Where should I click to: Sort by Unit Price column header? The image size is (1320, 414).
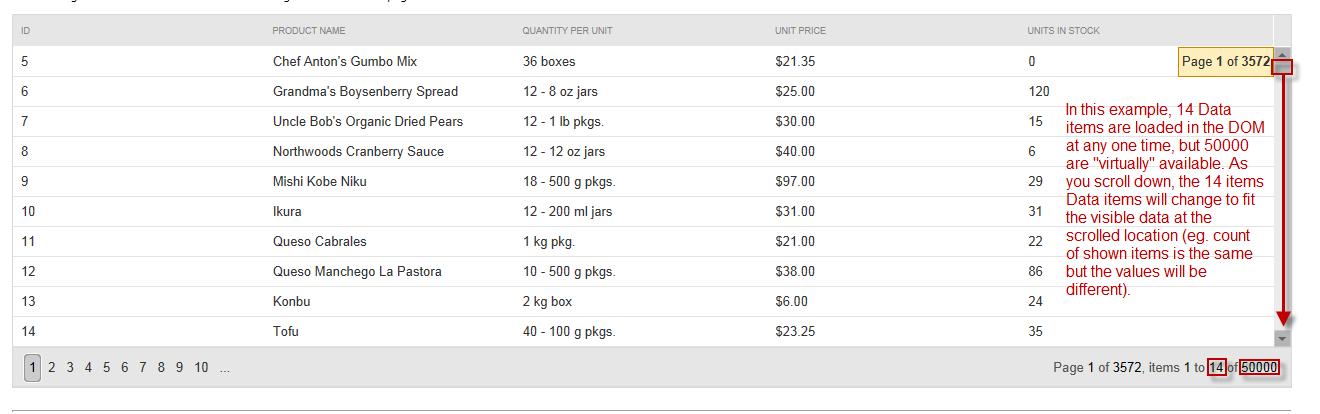click(800, 31)
